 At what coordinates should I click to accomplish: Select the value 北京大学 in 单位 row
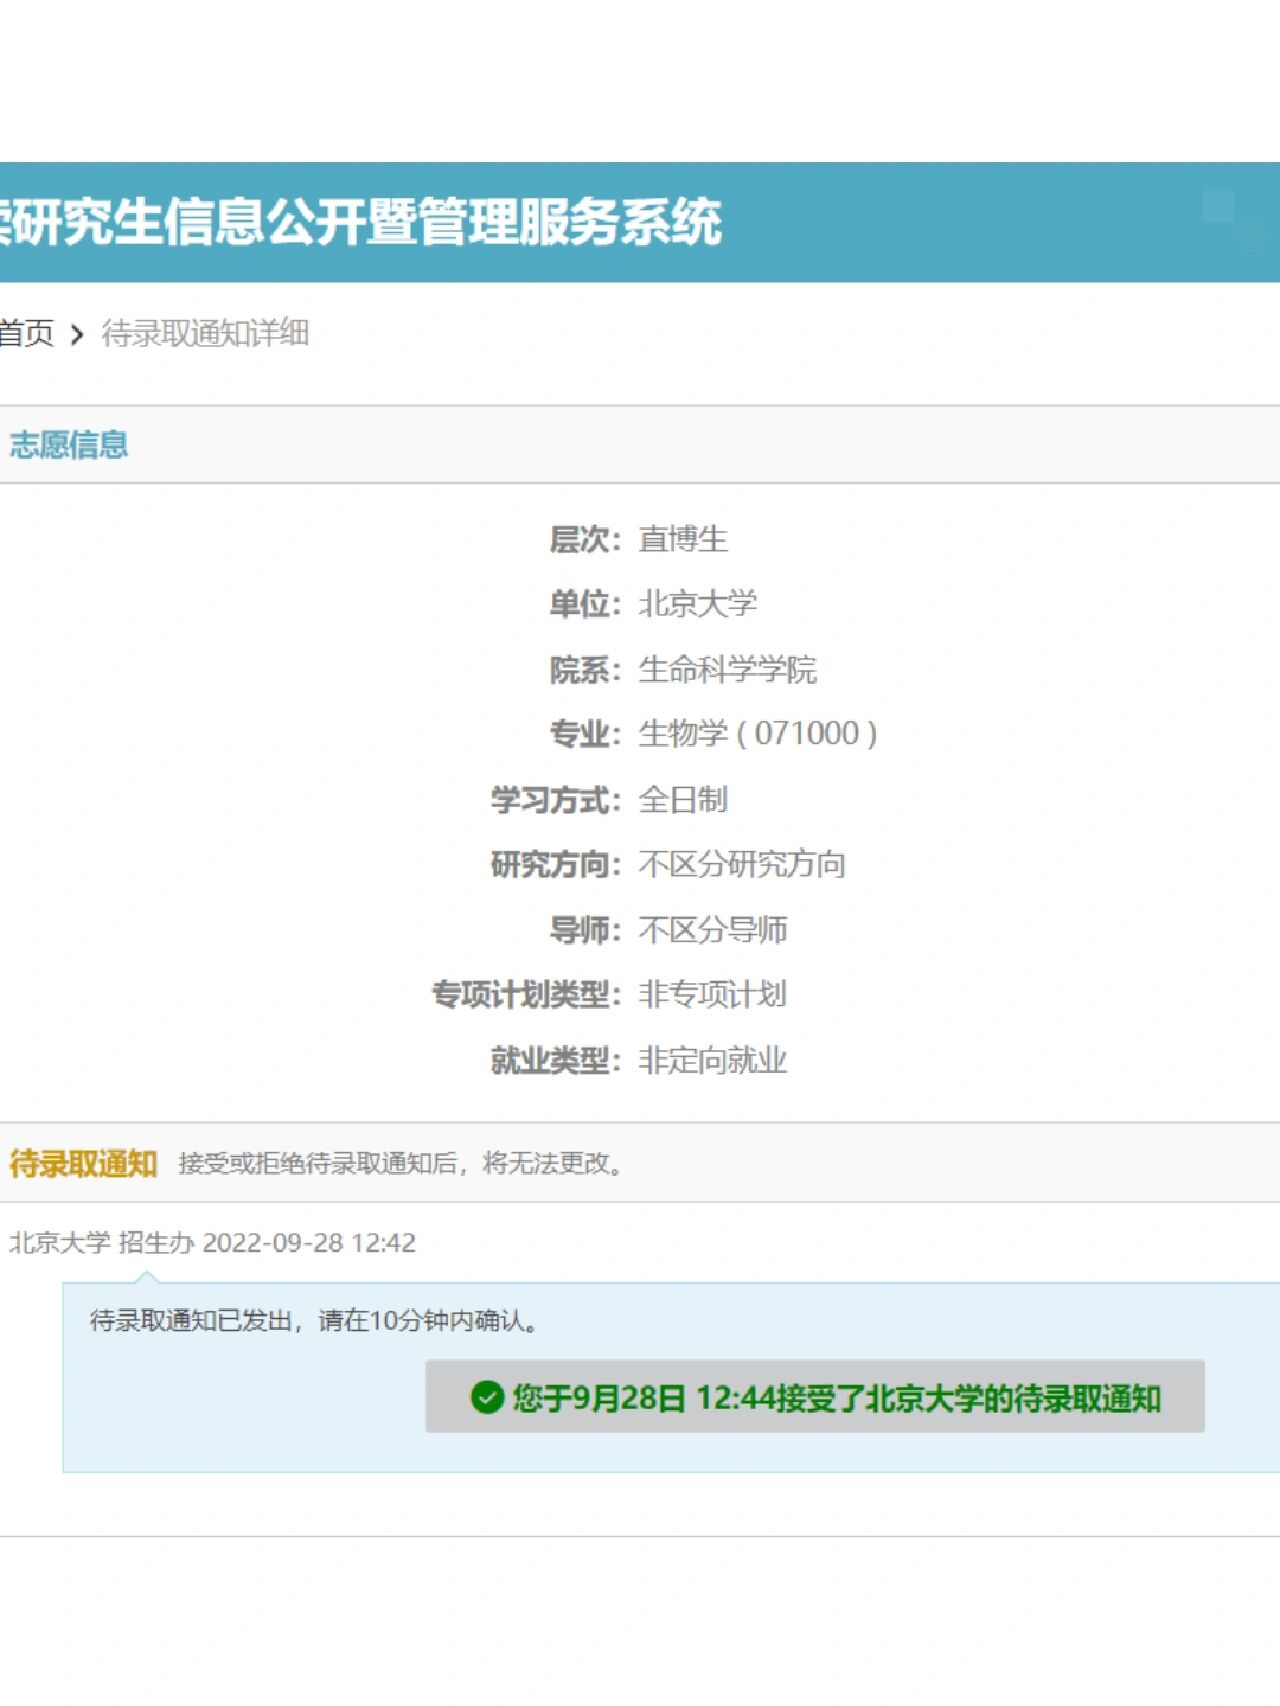(x=698, y=604)
